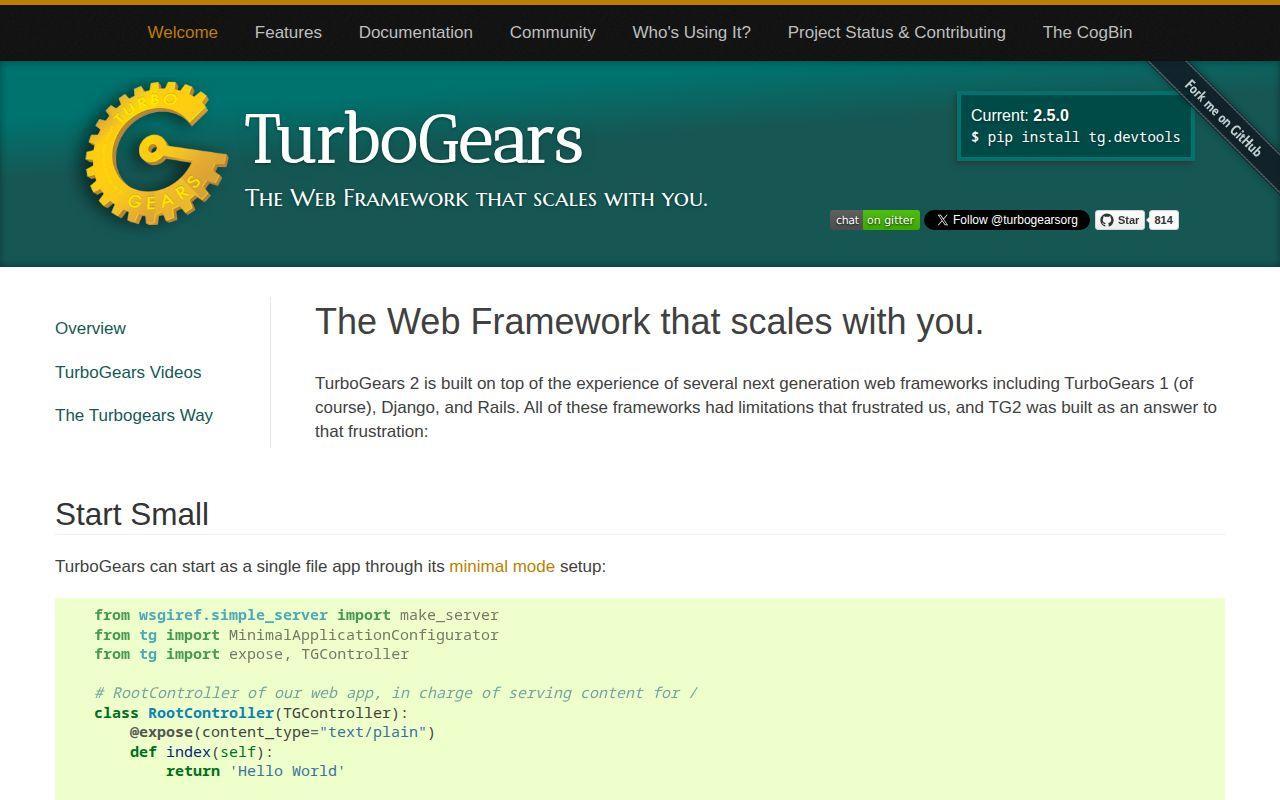Screen dimensions: 1280x800
Task: Open the Community page
Action: [553, 32]
